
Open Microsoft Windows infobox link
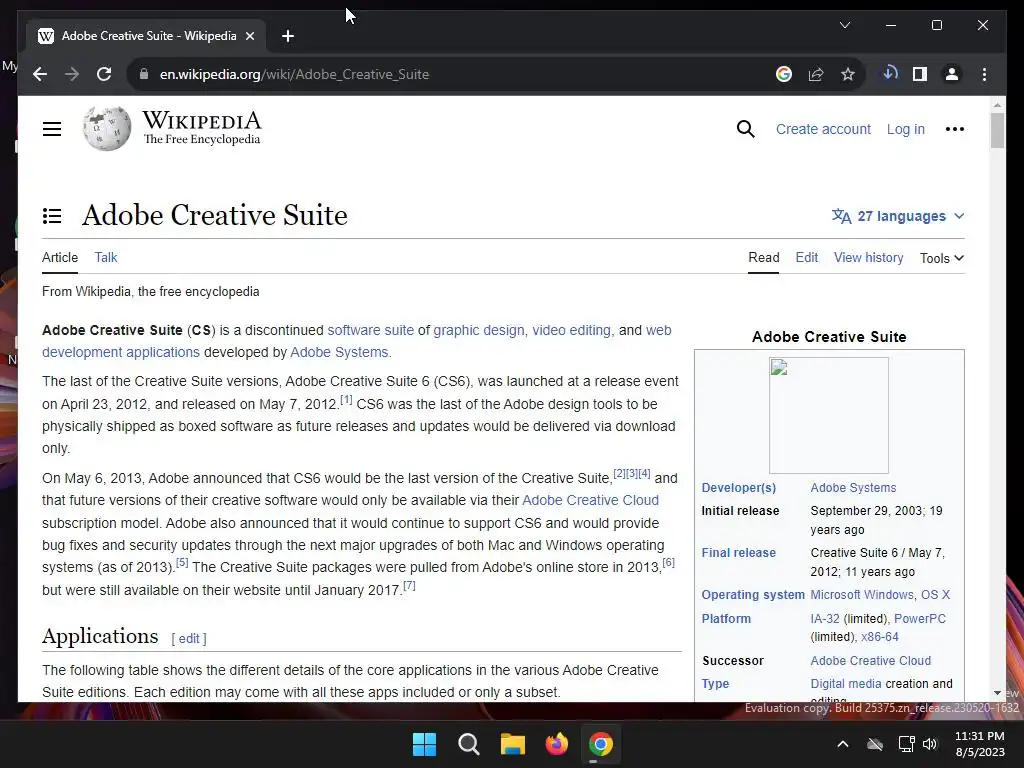(x=862, y=595)
